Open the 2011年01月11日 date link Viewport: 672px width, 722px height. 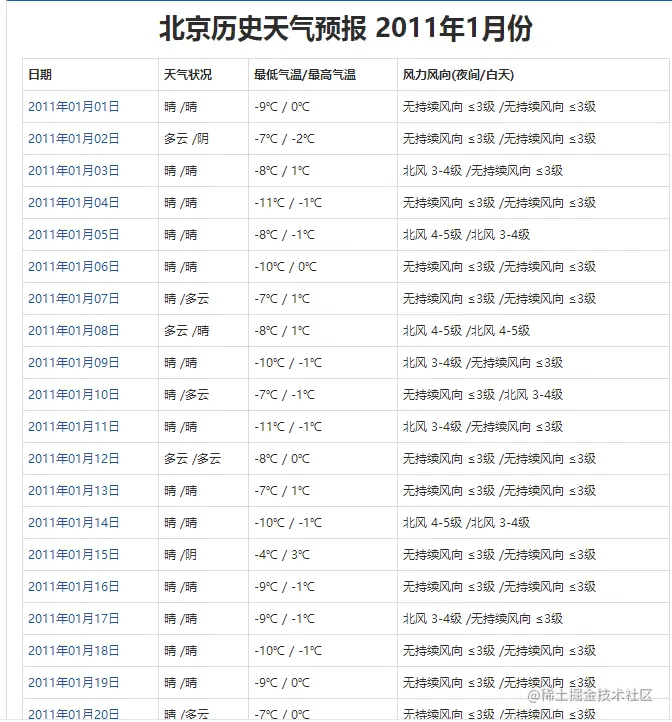click(x=74, y=427)
